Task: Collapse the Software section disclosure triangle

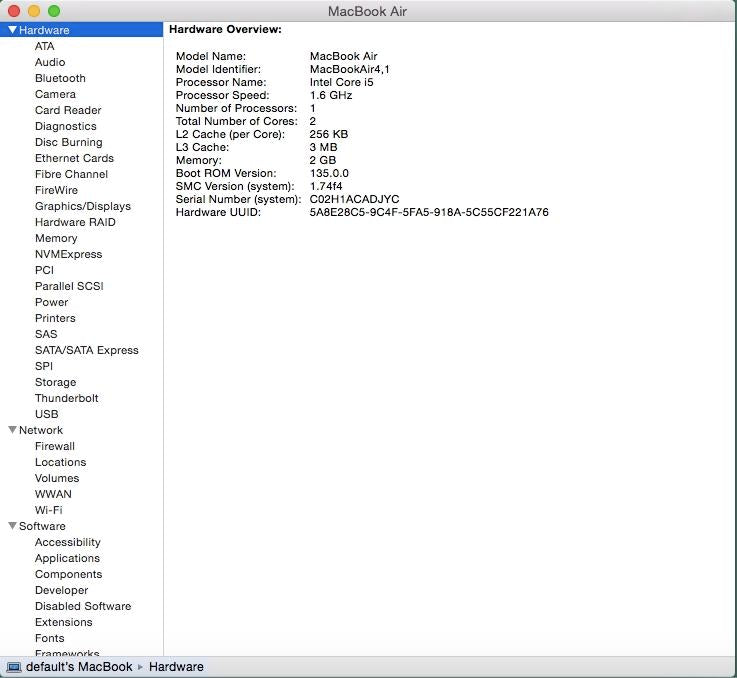Action: coord(12,526)
